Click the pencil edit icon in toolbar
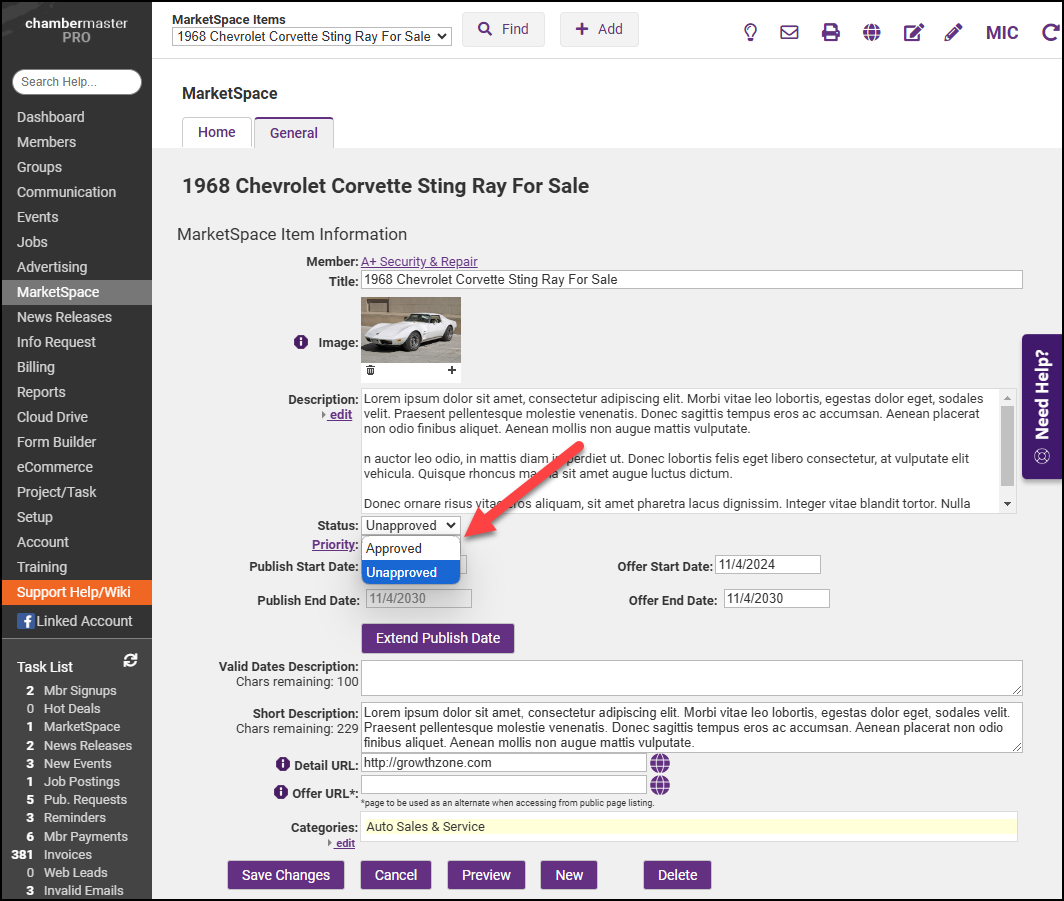The image size is (1064, 901). [x=953, y=32]
